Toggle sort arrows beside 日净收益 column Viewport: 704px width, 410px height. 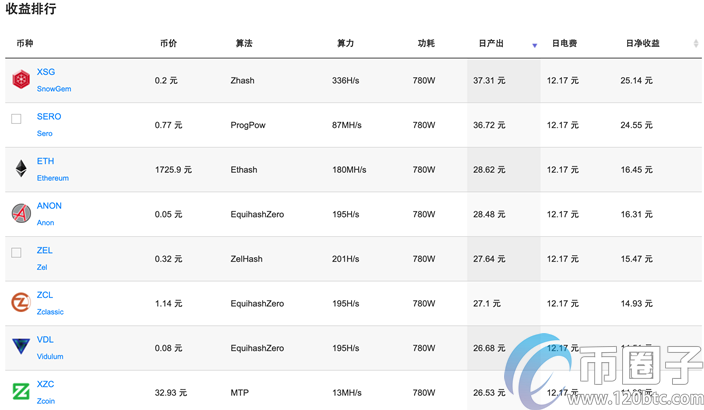(696, 44)
